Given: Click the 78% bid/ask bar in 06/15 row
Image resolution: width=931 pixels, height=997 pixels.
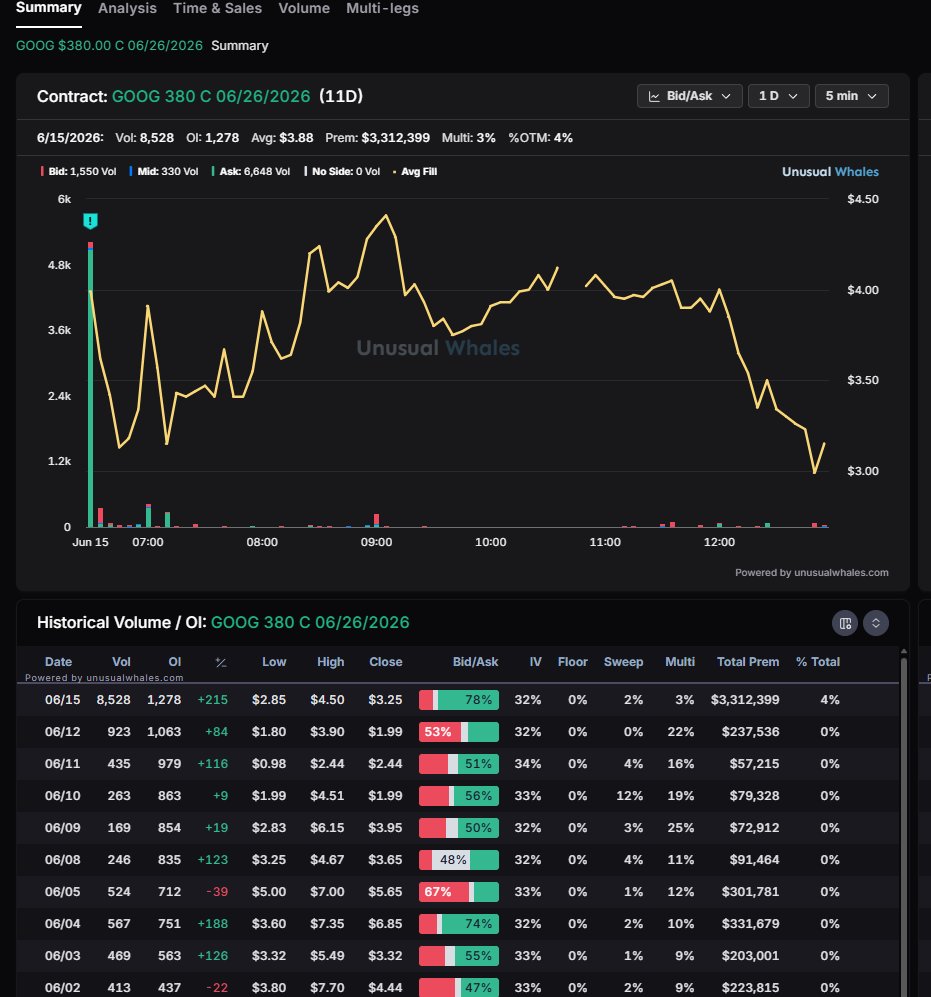Looking at the screenshot, I should (459, 700).
